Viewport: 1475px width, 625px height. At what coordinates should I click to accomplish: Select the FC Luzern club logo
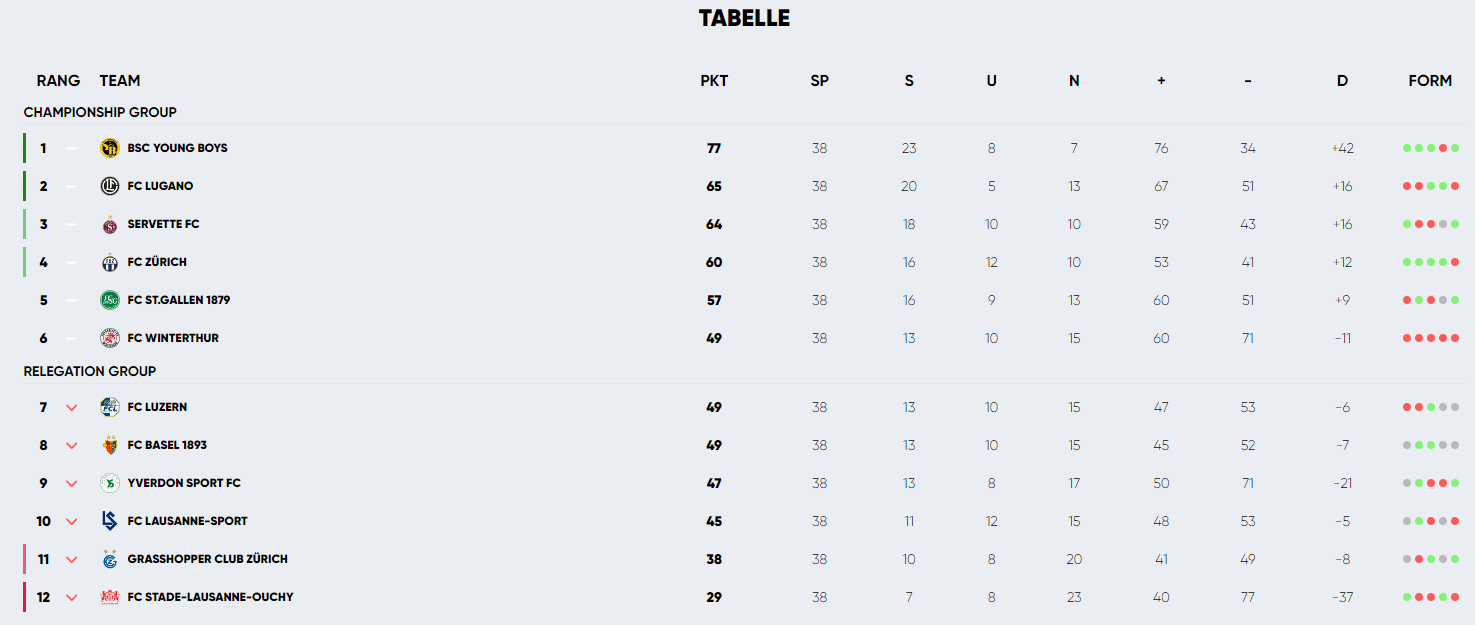click(110, 407)
